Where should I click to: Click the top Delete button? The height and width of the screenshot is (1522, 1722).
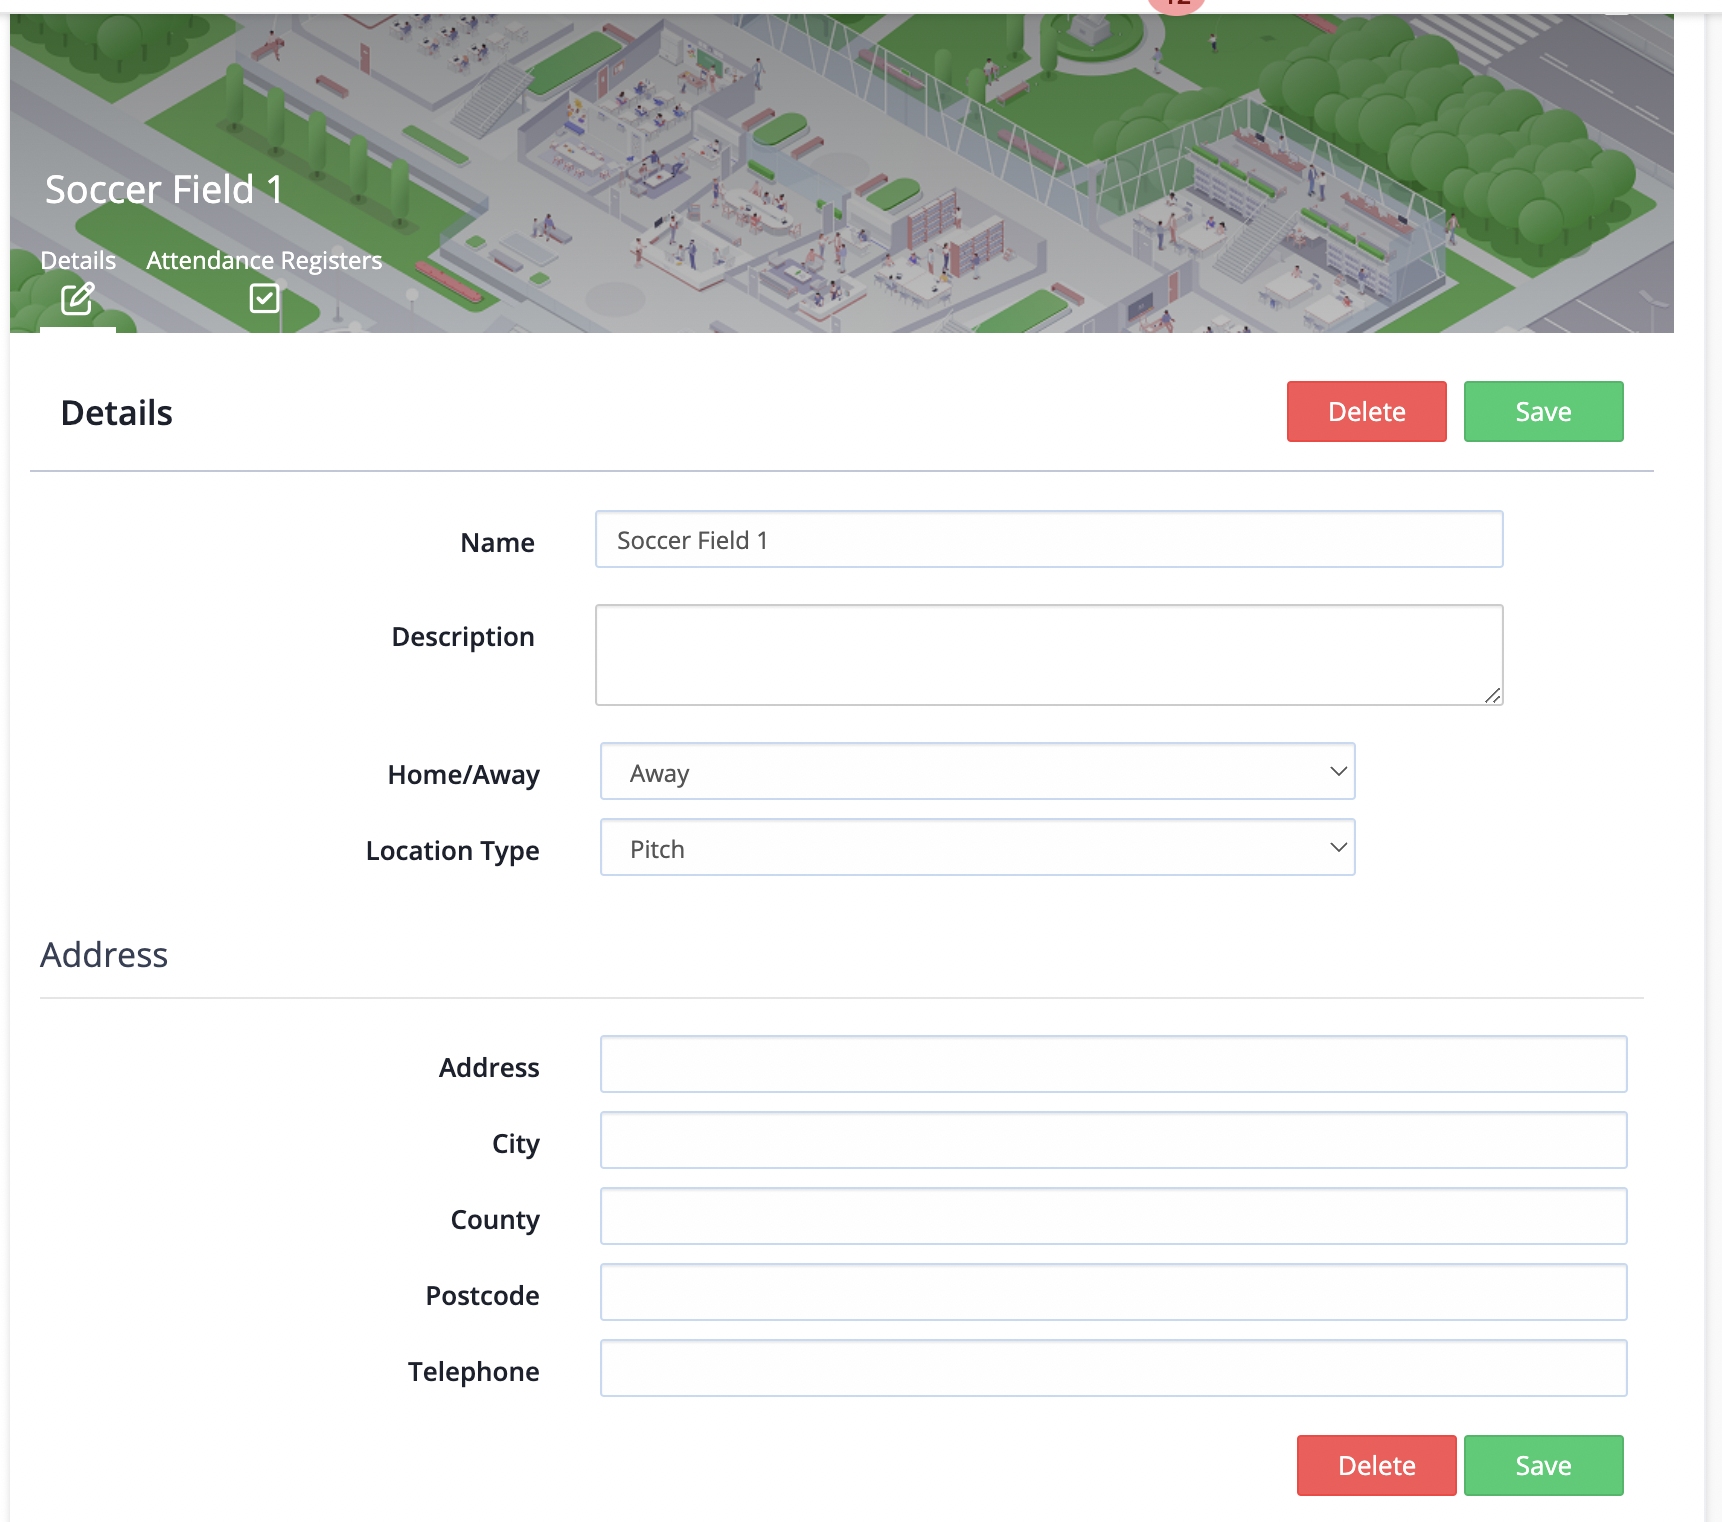[1366, 411]
